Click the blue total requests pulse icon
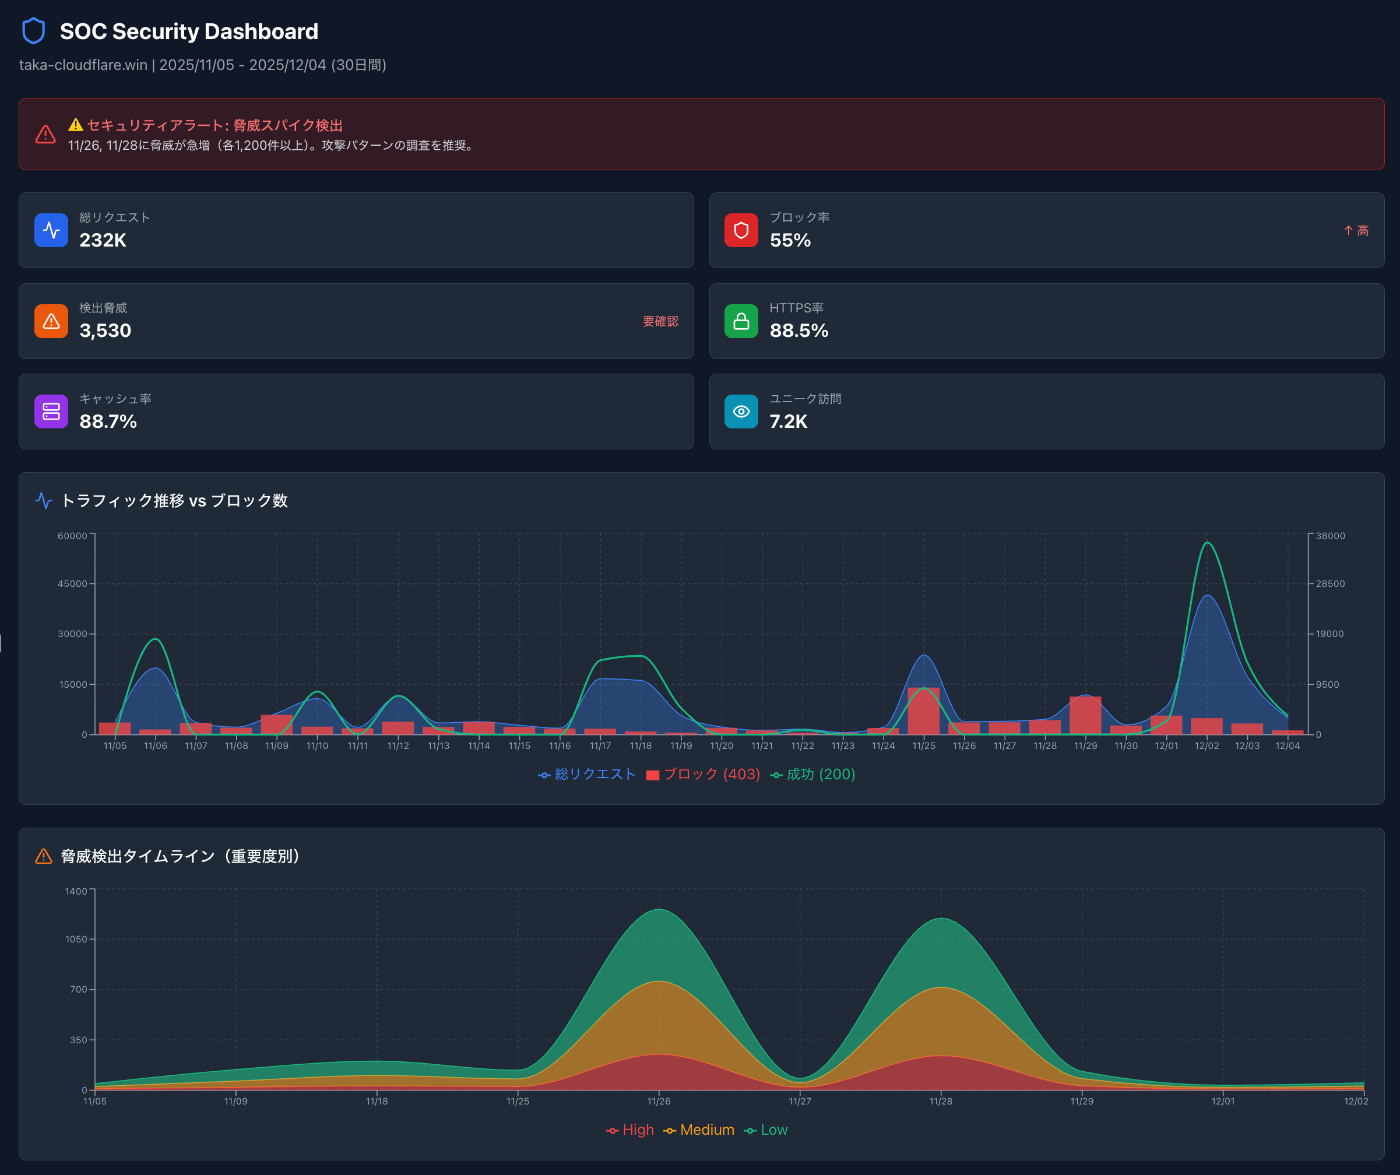The width and height of the screenshot is (1400, 1175). pyautogui.click(x=51, y=230)
